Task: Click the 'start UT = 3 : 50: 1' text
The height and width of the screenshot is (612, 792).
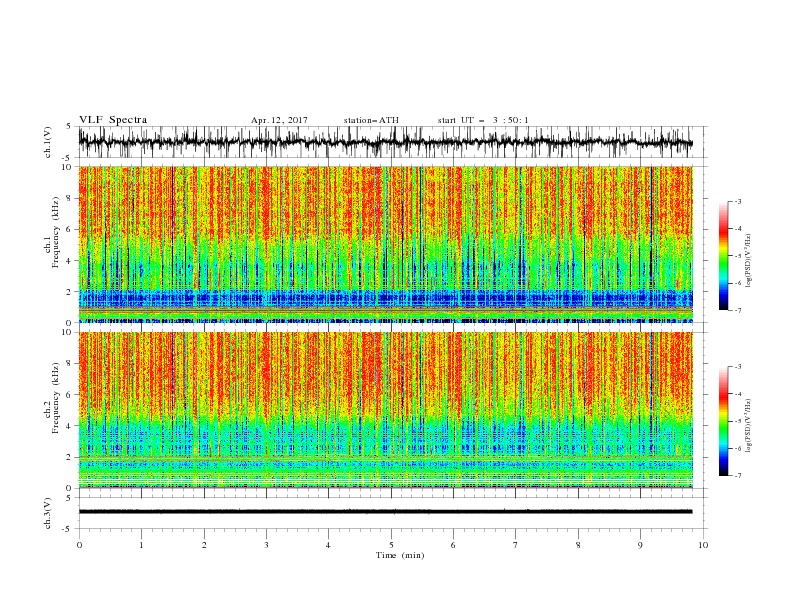Action: click(482, 120)
